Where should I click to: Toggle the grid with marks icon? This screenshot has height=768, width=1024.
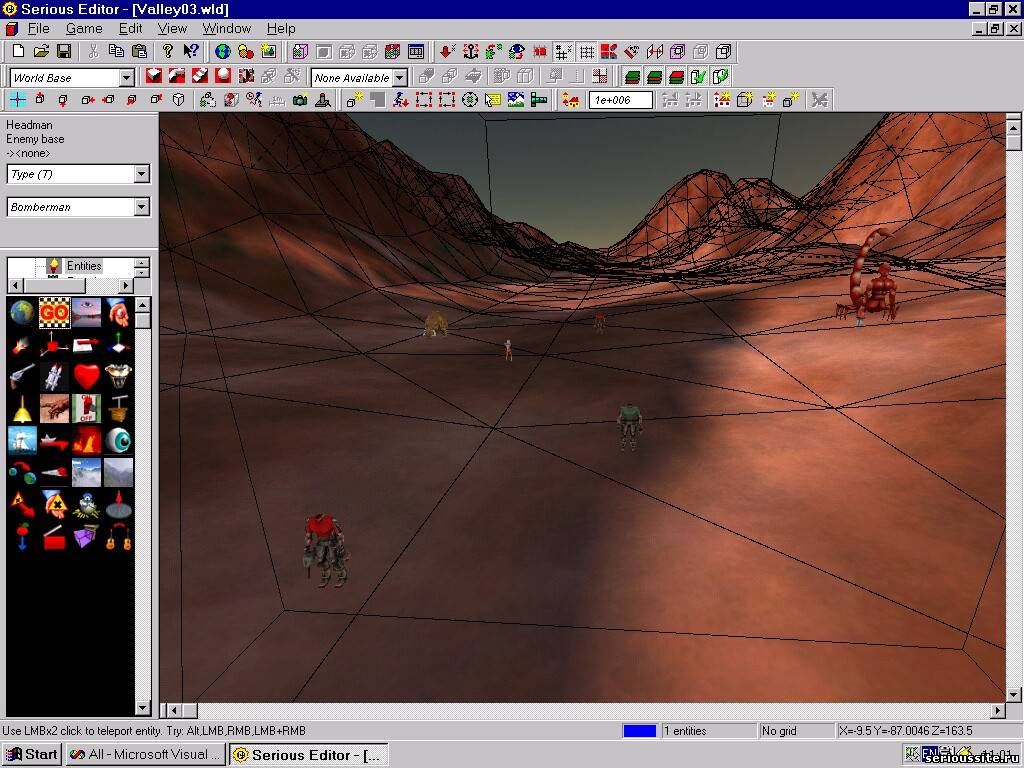[x=563, y=52]
